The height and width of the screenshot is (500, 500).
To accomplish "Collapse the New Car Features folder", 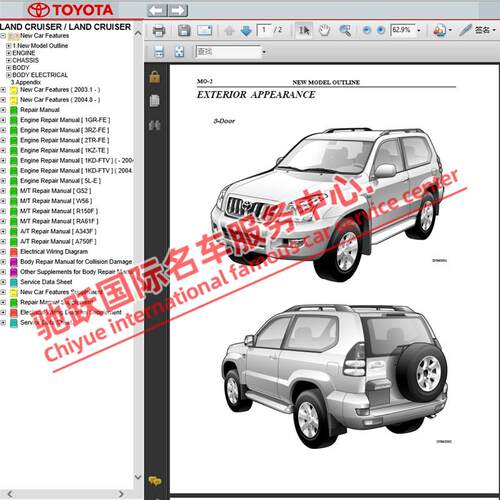I will point(3,36).
